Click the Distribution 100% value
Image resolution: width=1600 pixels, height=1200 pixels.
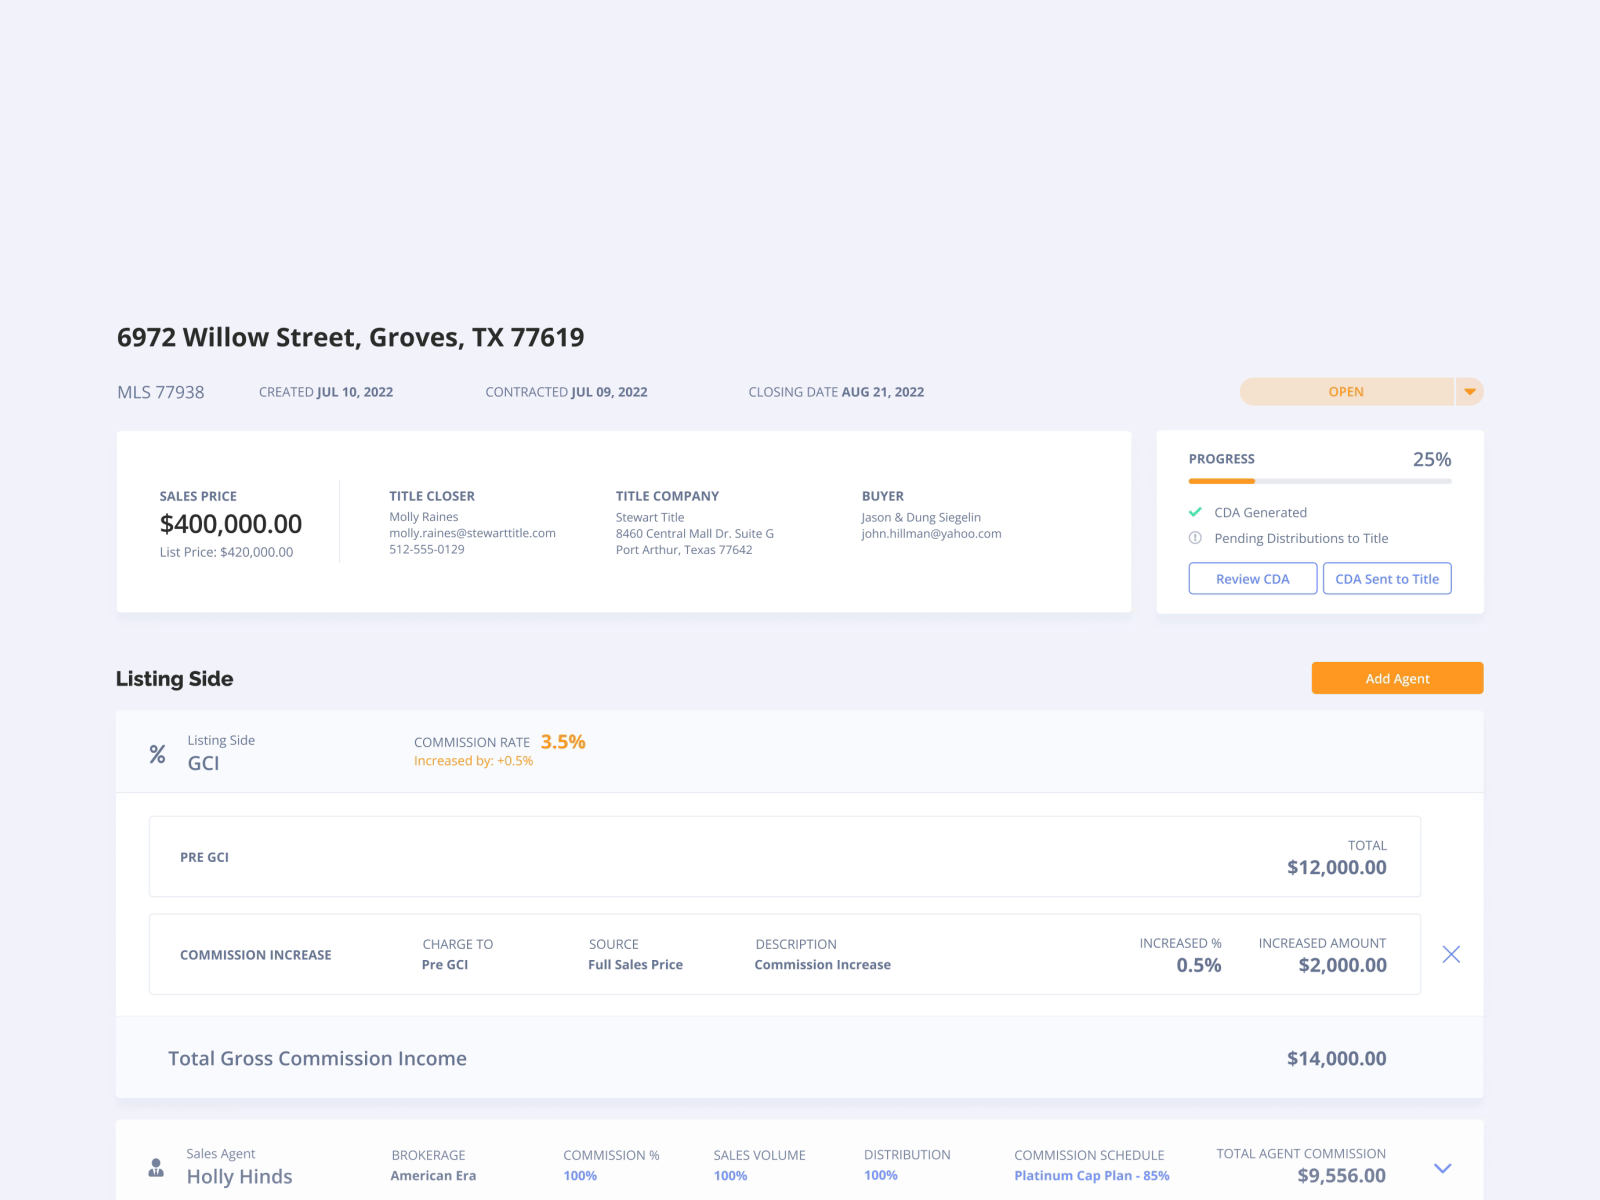(x=881, y=1175)
